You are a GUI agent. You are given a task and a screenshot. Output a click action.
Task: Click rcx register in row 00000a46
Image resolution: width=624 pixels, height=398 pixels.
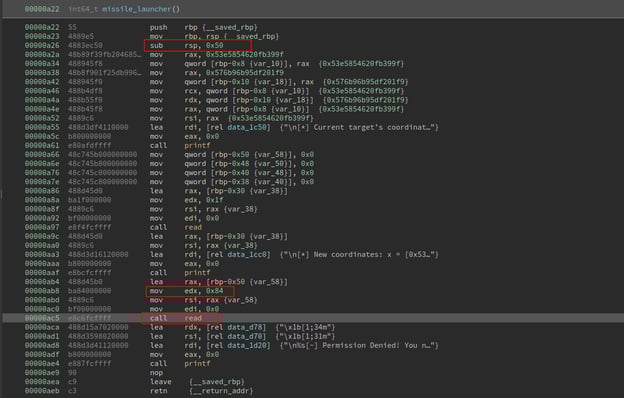(x=190, y=91)
